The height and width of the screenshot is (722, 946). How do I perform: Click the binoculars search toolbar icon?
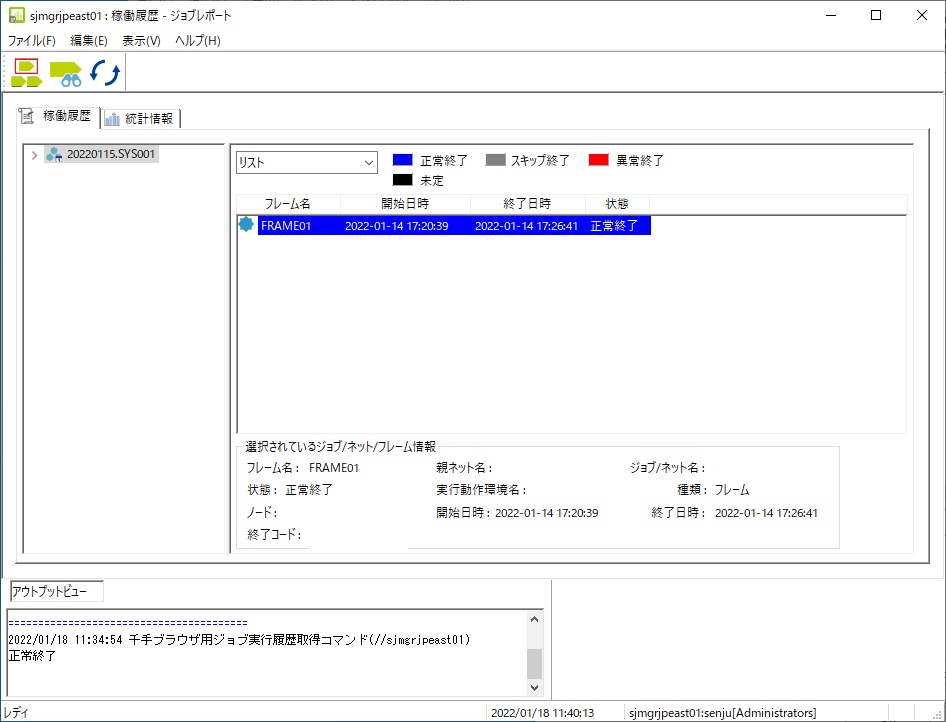click(x=66, y=74)
